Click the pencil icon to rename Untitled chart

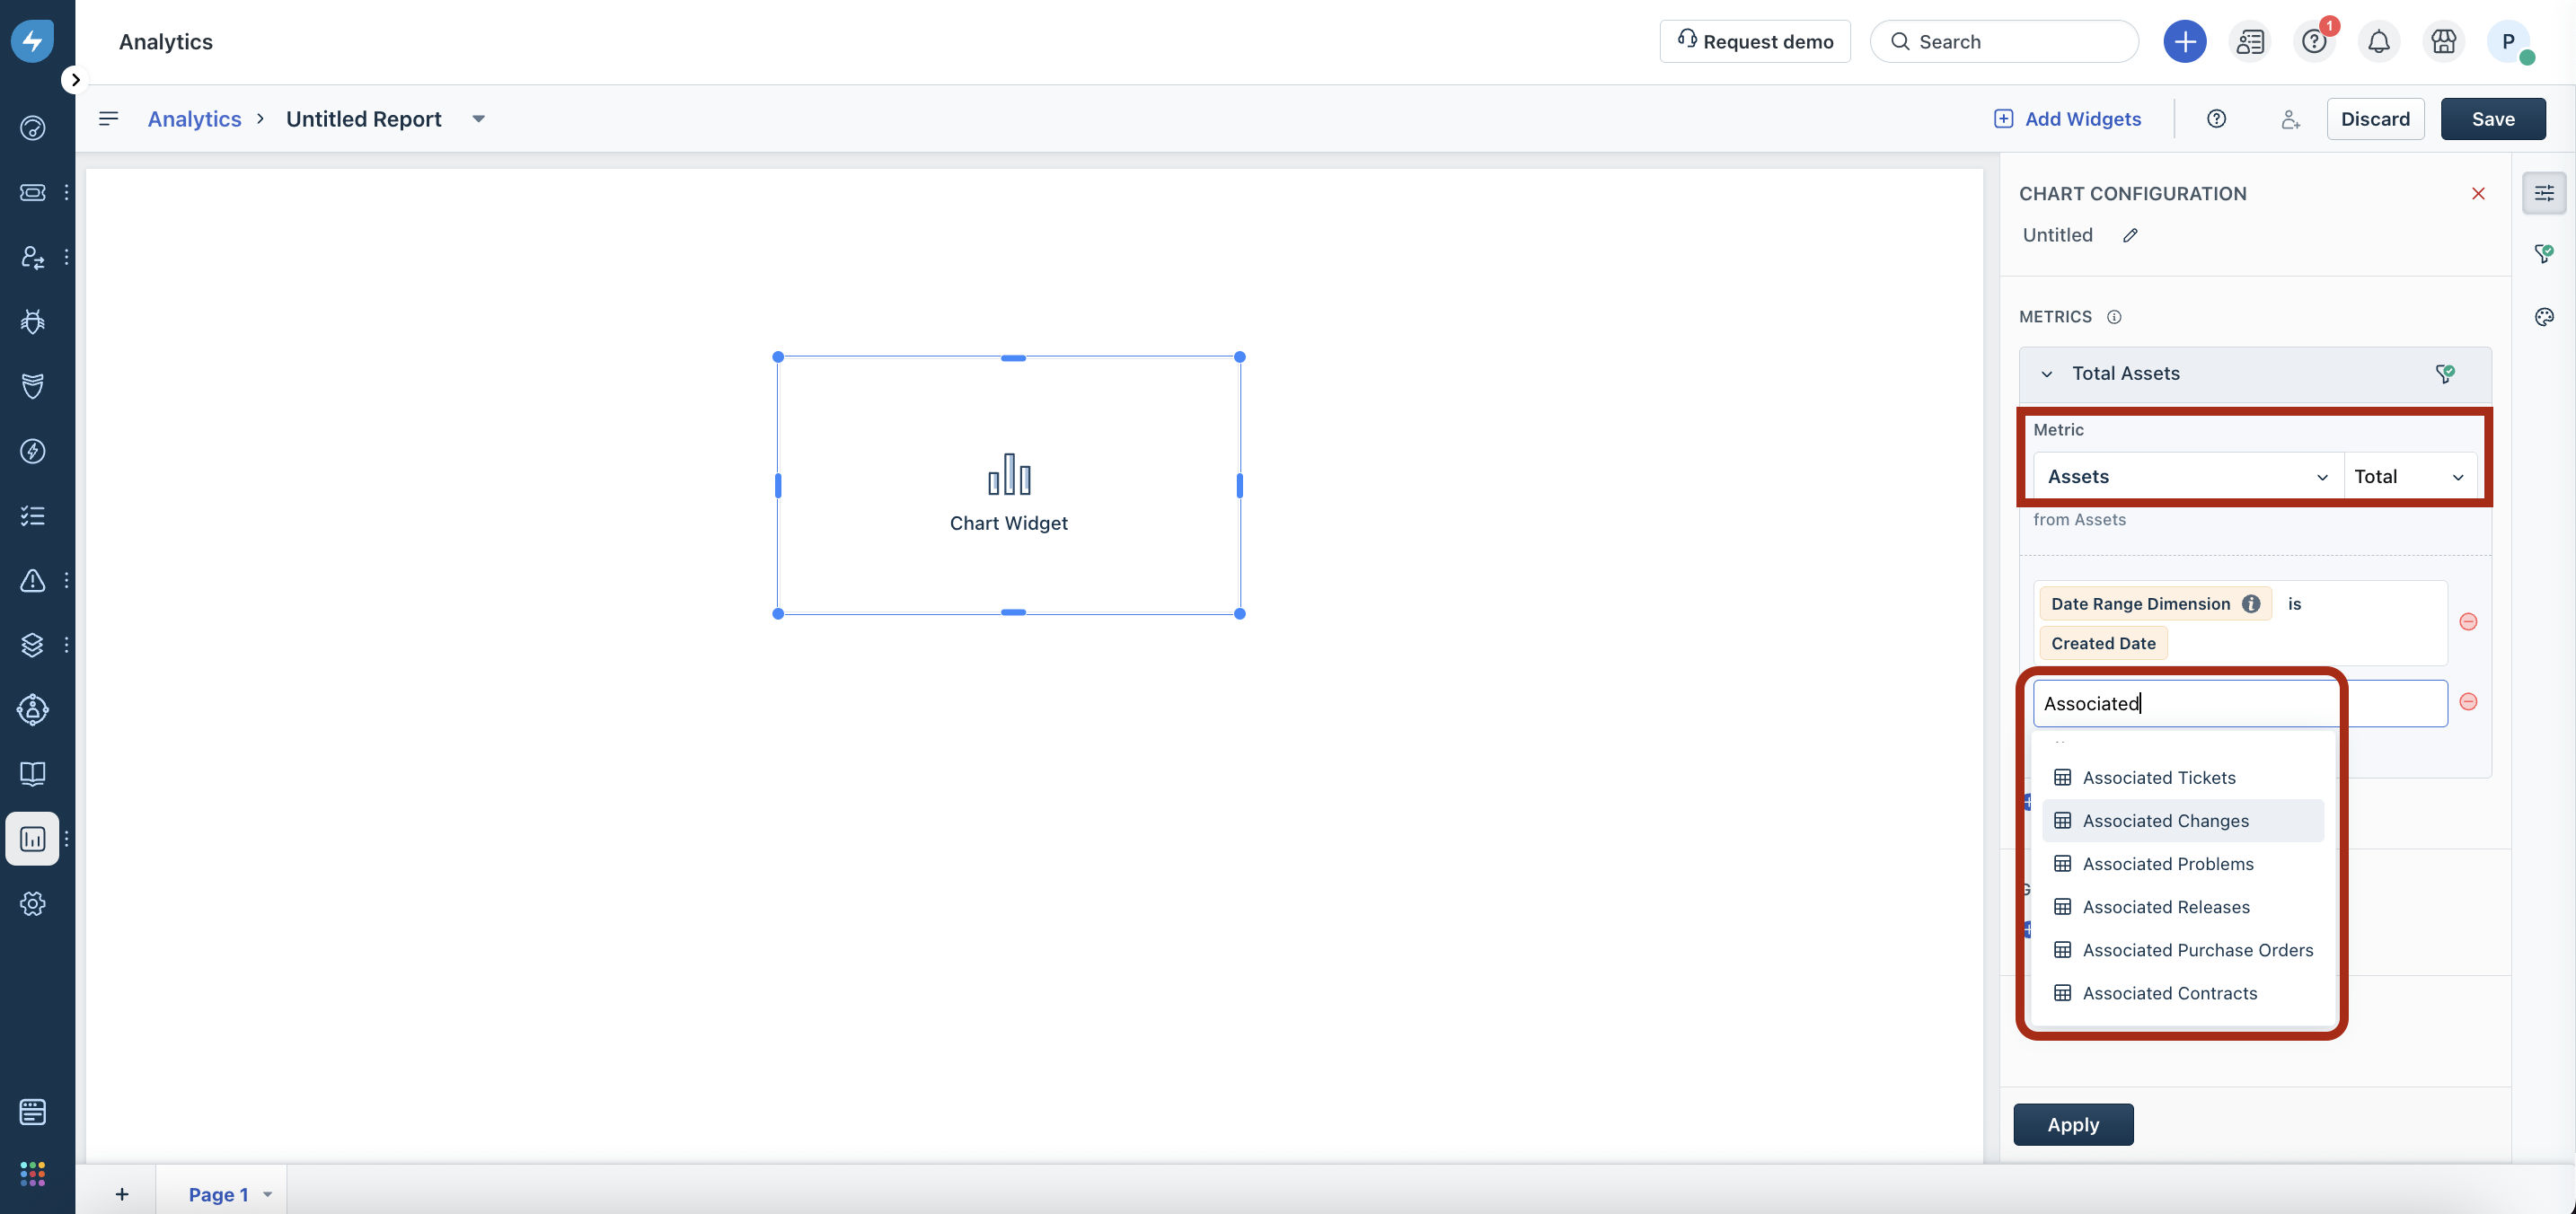(2130, 235)
